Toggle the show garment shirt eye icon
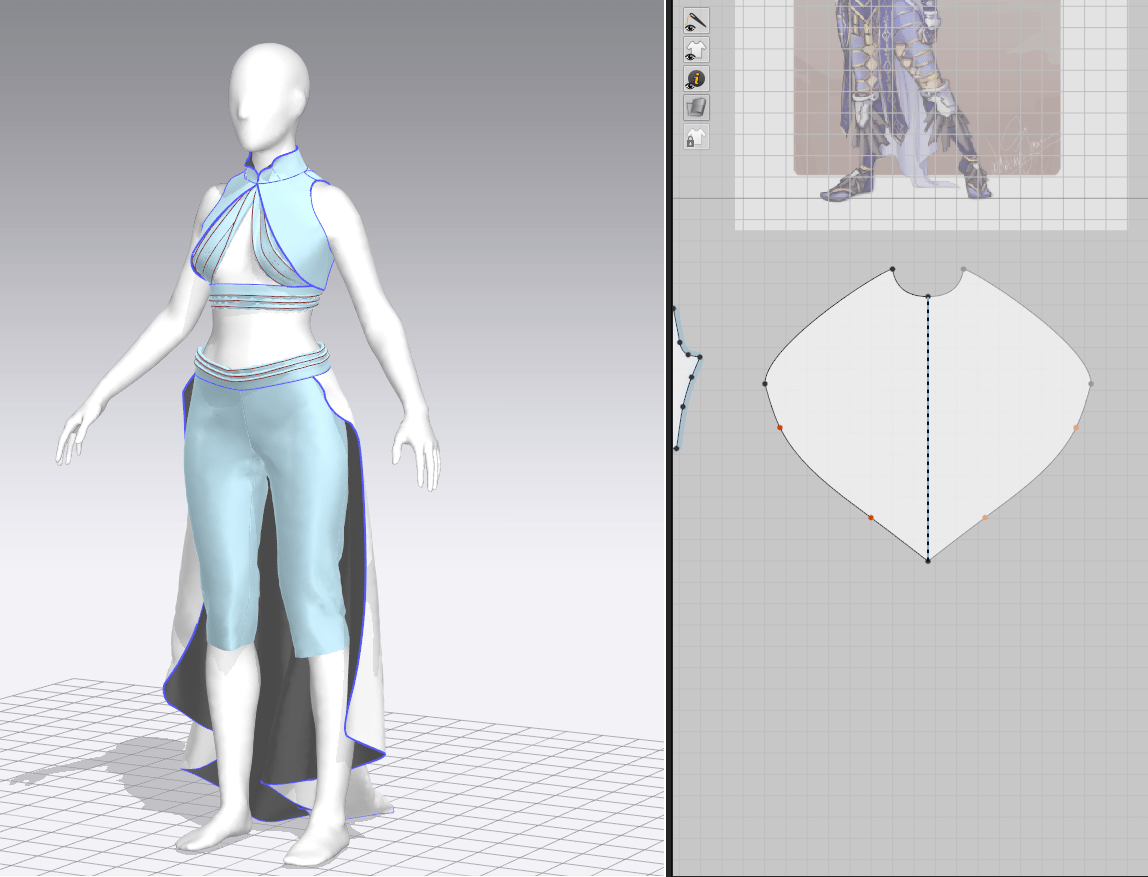The width and height of the screenshot is (1148, 877). click(x=696, y=49)
